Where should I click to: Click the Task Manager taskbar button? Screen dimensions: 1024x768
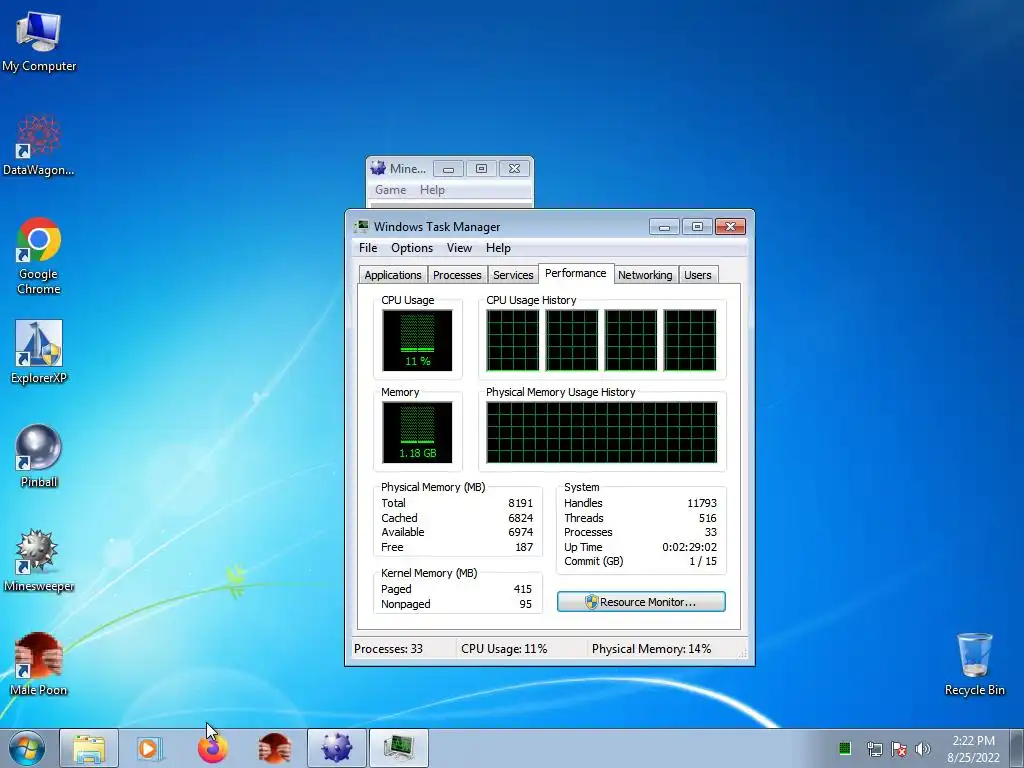pyautogui.click(x=399, y=748)
